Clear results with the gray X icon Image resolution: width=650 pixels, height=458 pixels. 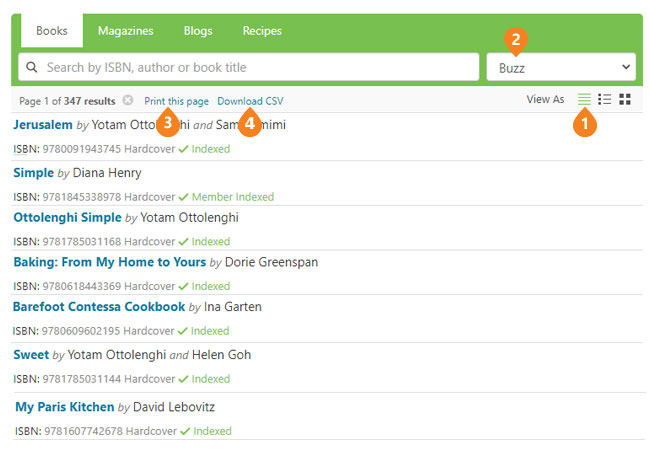(x=128, y=100)
